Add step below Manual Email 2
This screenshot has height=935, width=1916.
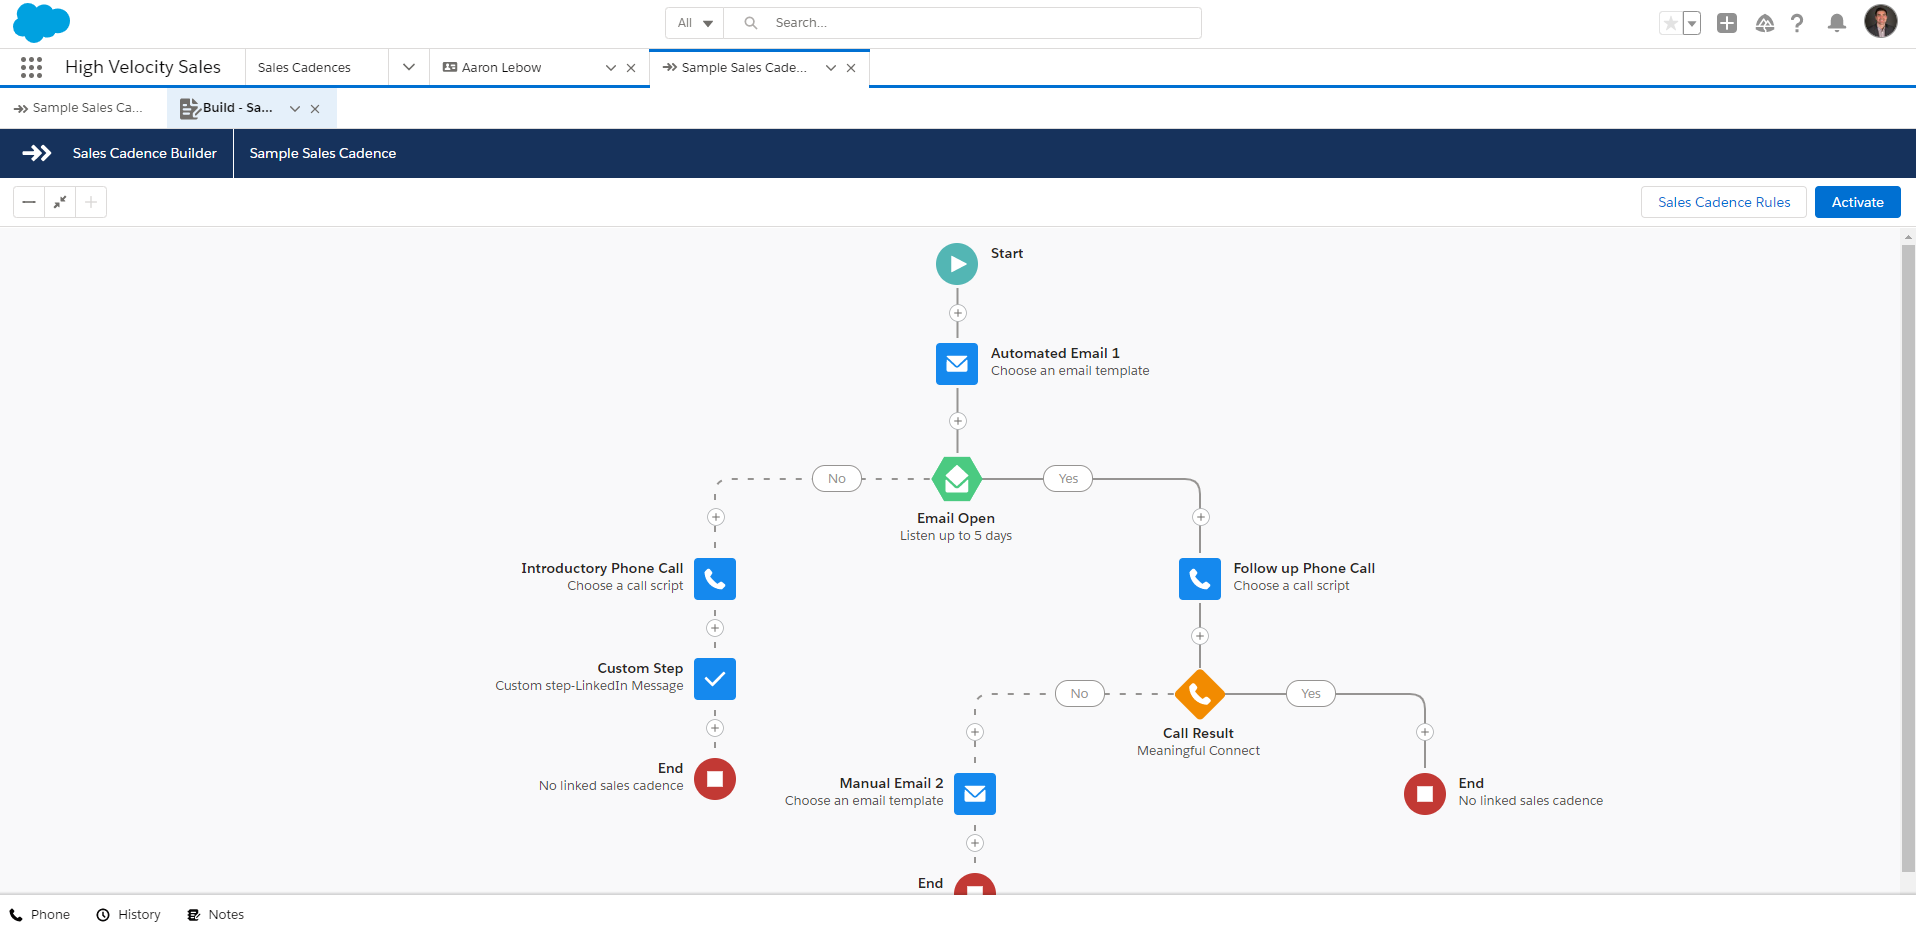tap(975, 843)
